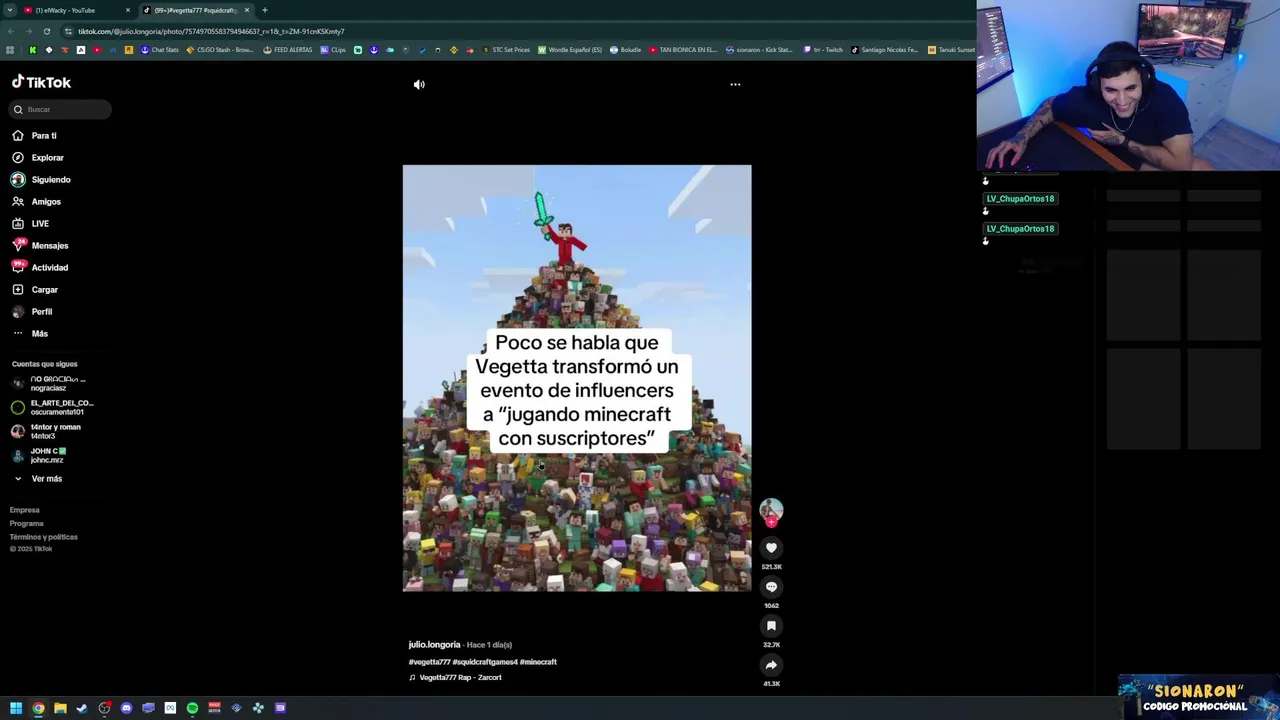Click the Programa footer link
Viewport: 1280px width, 720px height.
[27, 523]
